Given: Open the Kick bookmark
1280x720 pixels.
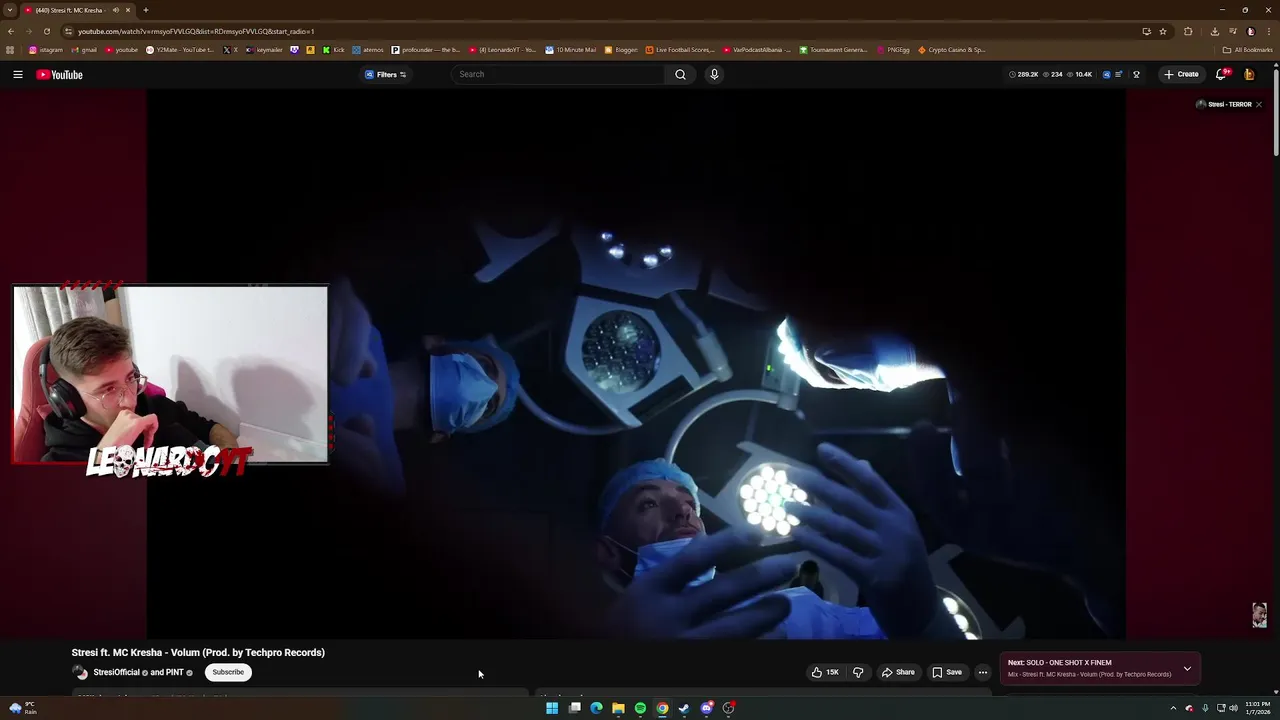Looking at the screenshot, I should click(334, 49).
